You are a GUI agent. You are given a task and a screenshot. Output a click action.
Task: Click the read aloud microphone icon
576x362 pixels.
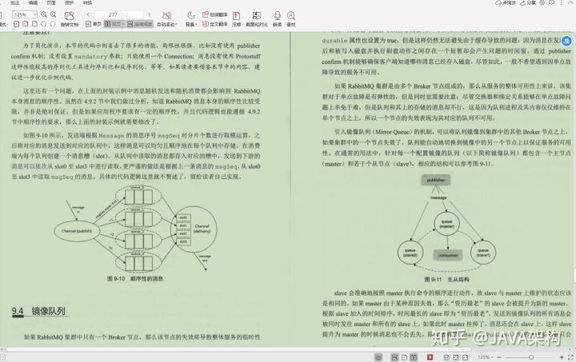(x=277, y=18)
